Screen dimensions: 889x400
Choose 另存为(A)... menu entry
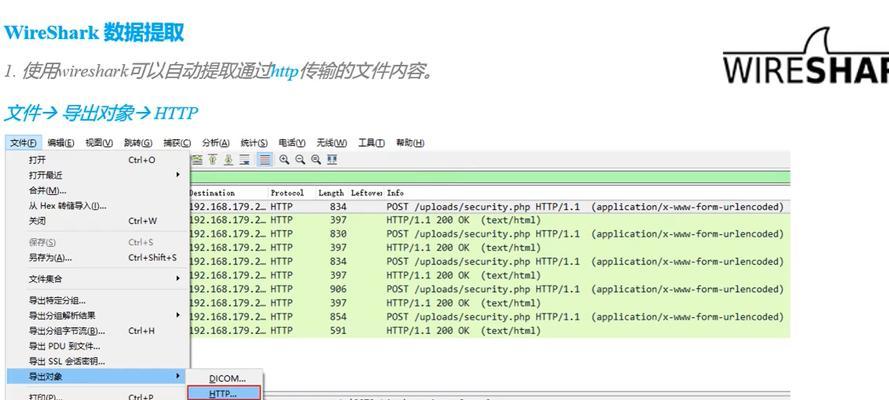point(98,258)
